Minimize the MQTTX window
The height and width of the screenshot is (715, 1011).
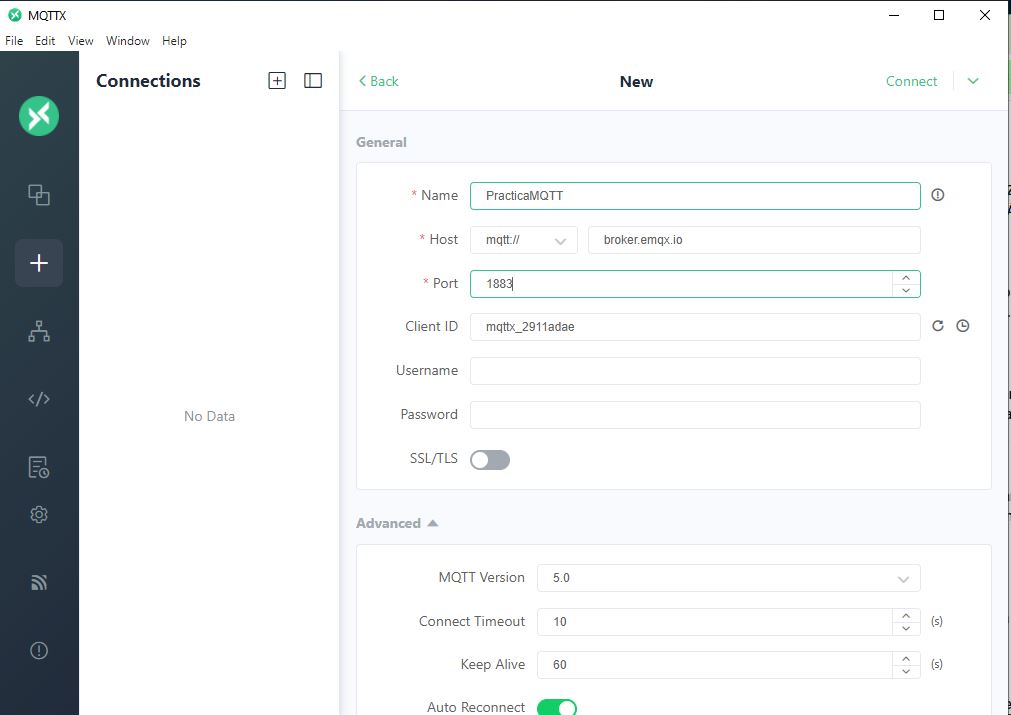[x=894, y=15]
